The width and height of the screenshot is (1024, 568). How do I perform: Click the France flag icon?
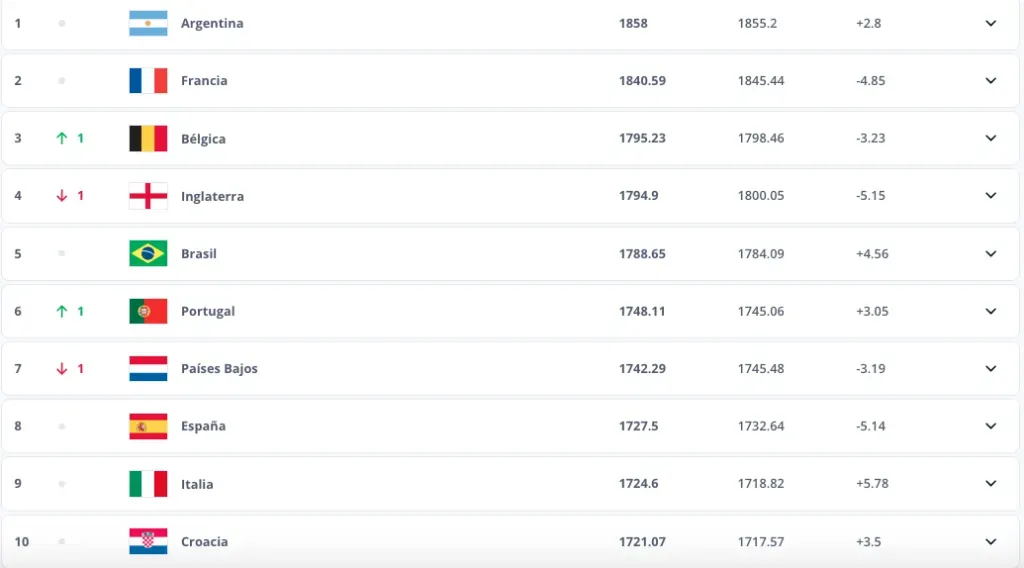(x=148, y=81)
